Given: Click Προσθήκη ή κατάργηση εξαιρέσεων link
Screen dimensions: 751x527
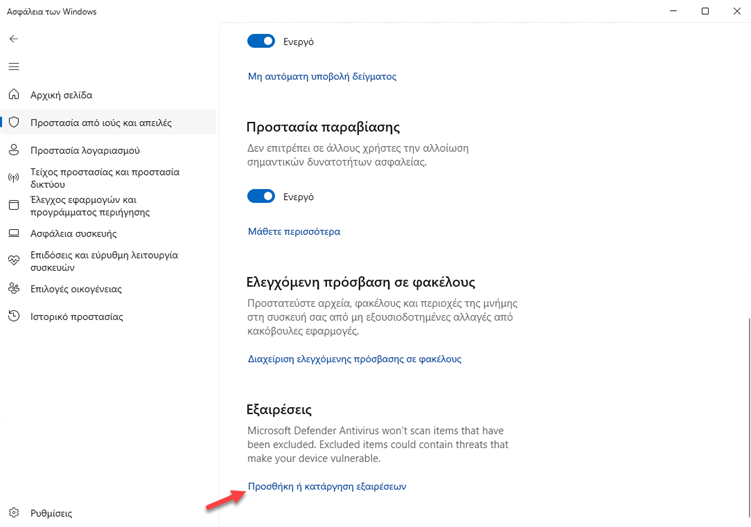Looking at the screenshot, I should coord(327,487).
